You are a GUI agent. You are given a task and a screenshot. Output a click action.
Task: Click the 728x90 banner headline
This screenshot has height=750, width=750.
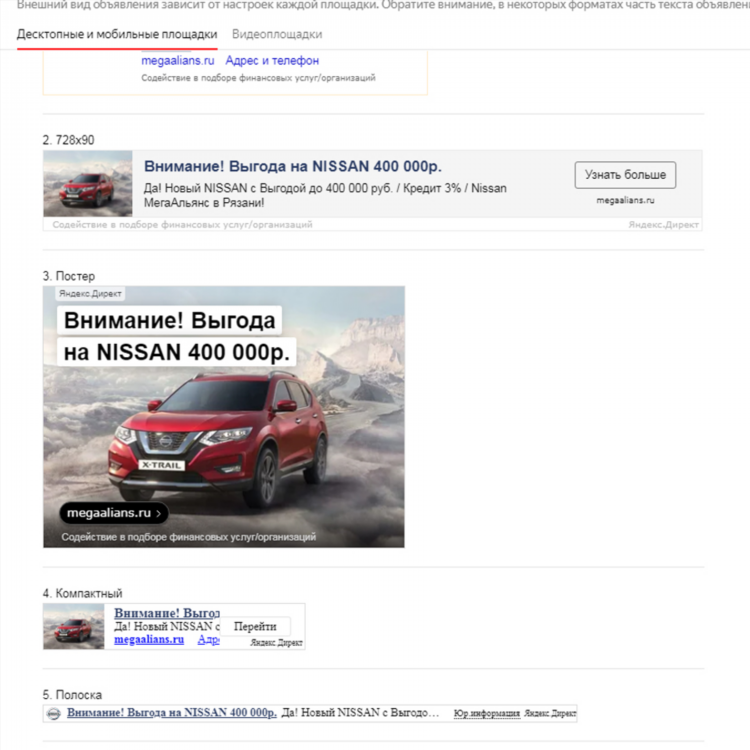click(x=293, y=166)
